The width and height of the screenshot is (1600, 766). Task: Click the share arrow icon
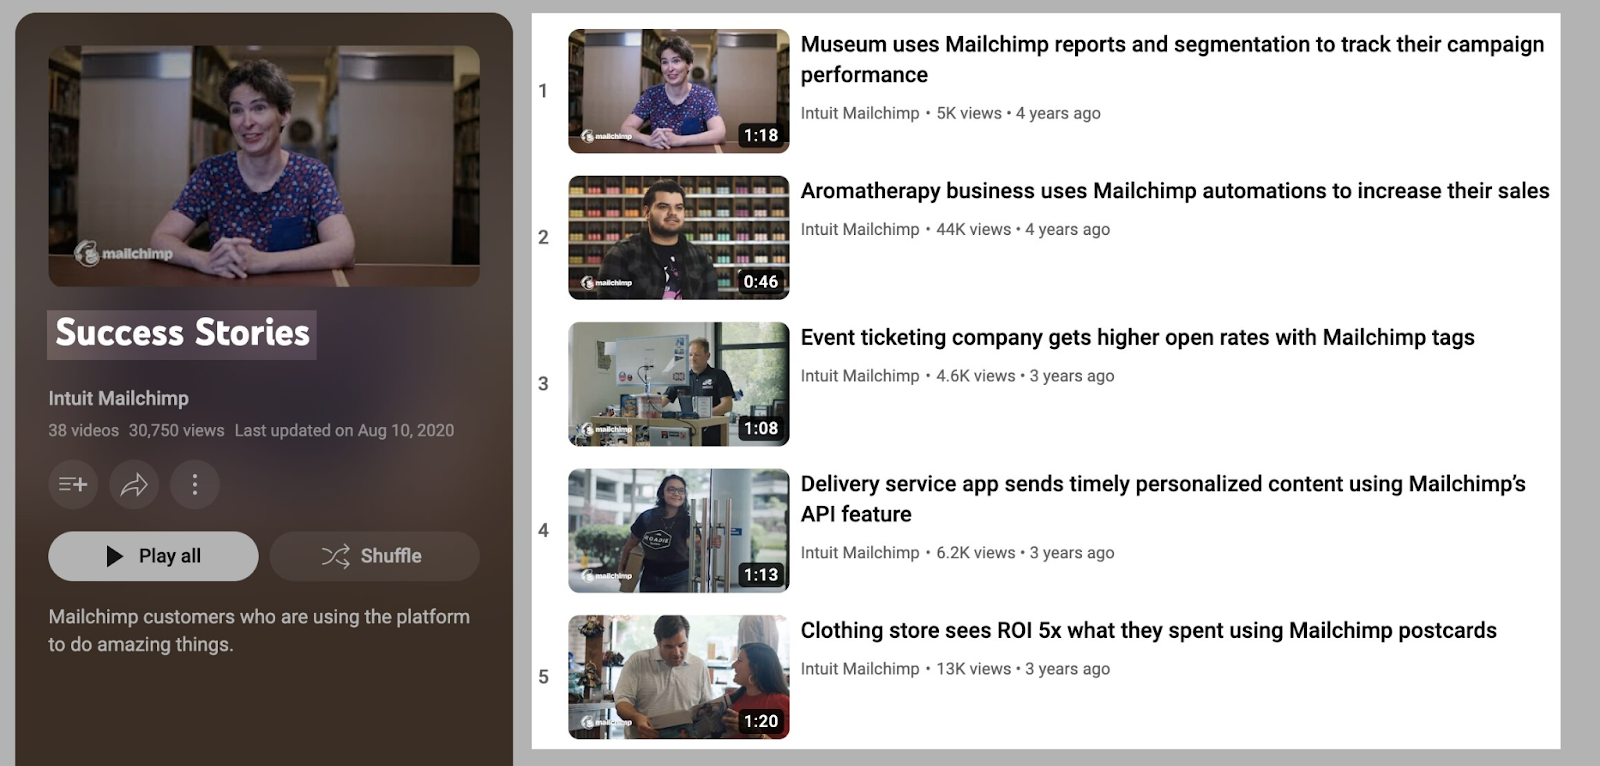(x=134, y=485)
